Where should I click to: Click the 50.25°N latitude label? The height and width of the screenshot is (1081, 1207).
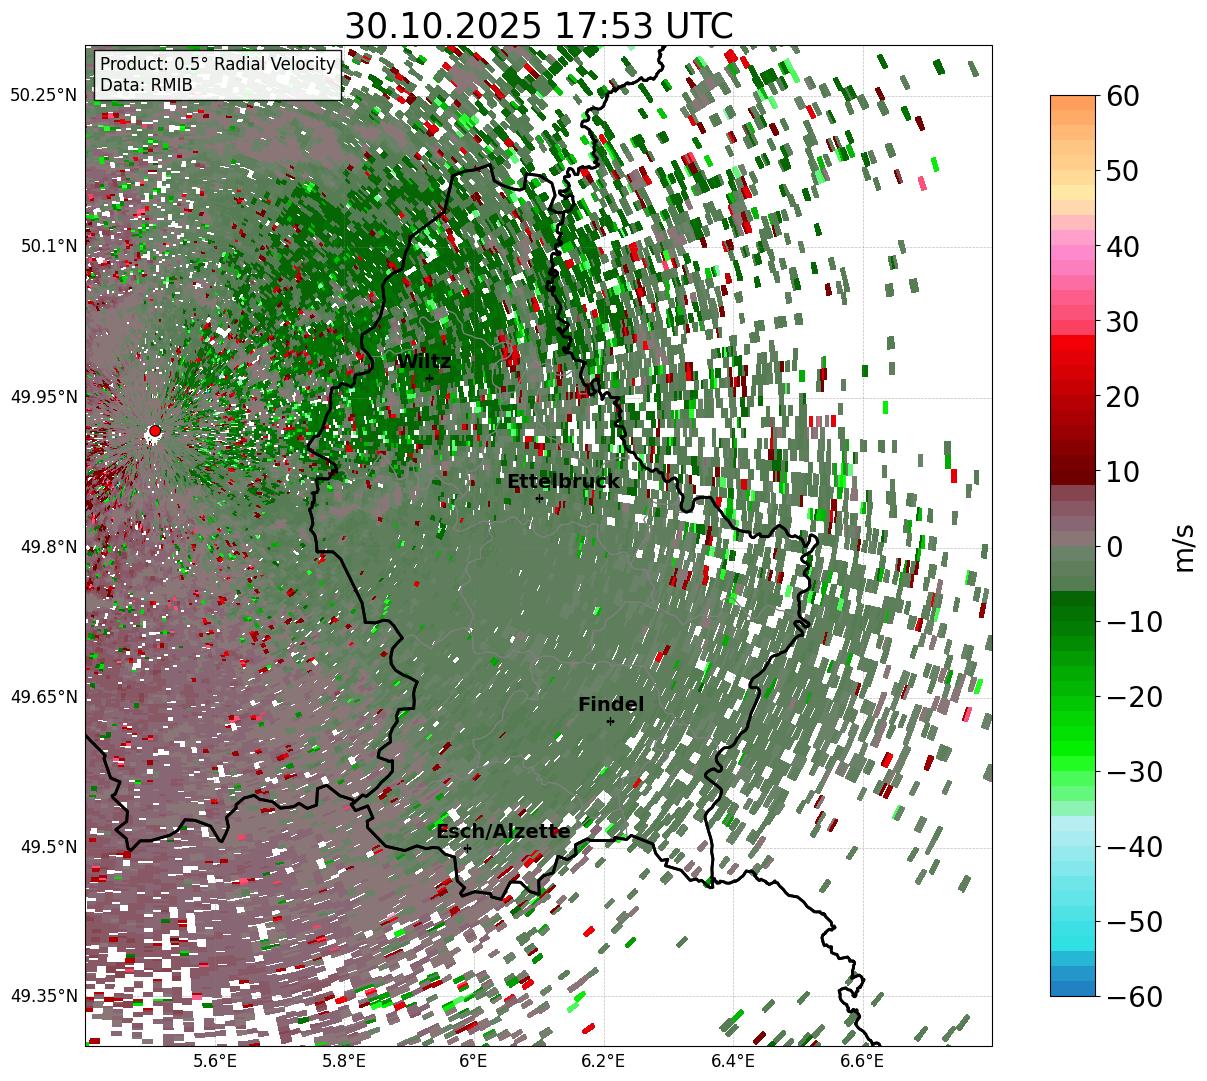coord(43,95)
